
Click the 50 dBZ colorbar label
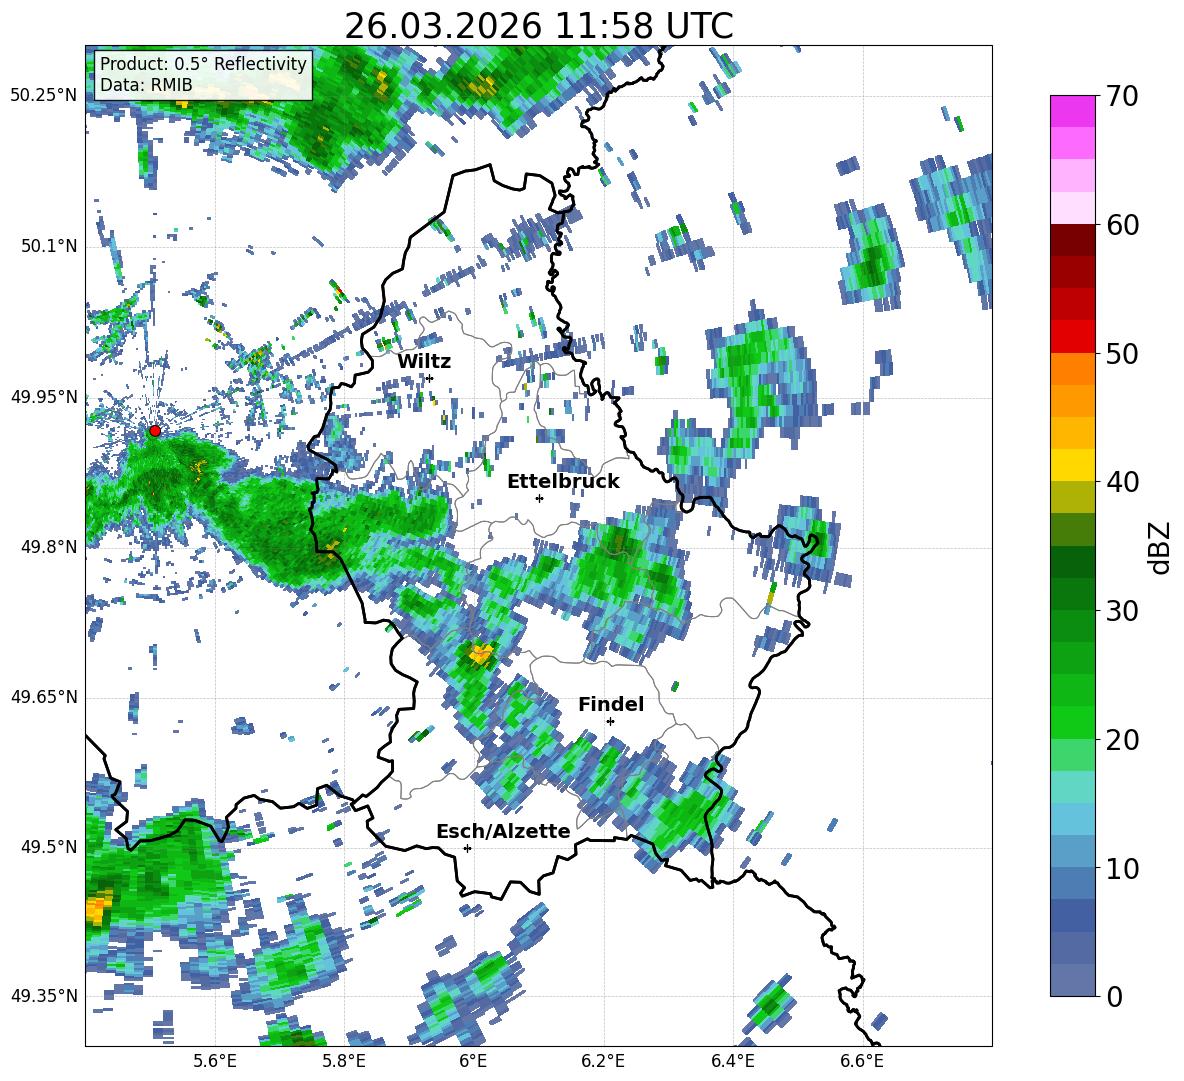pyautogui.click(x=1122, y=353)
